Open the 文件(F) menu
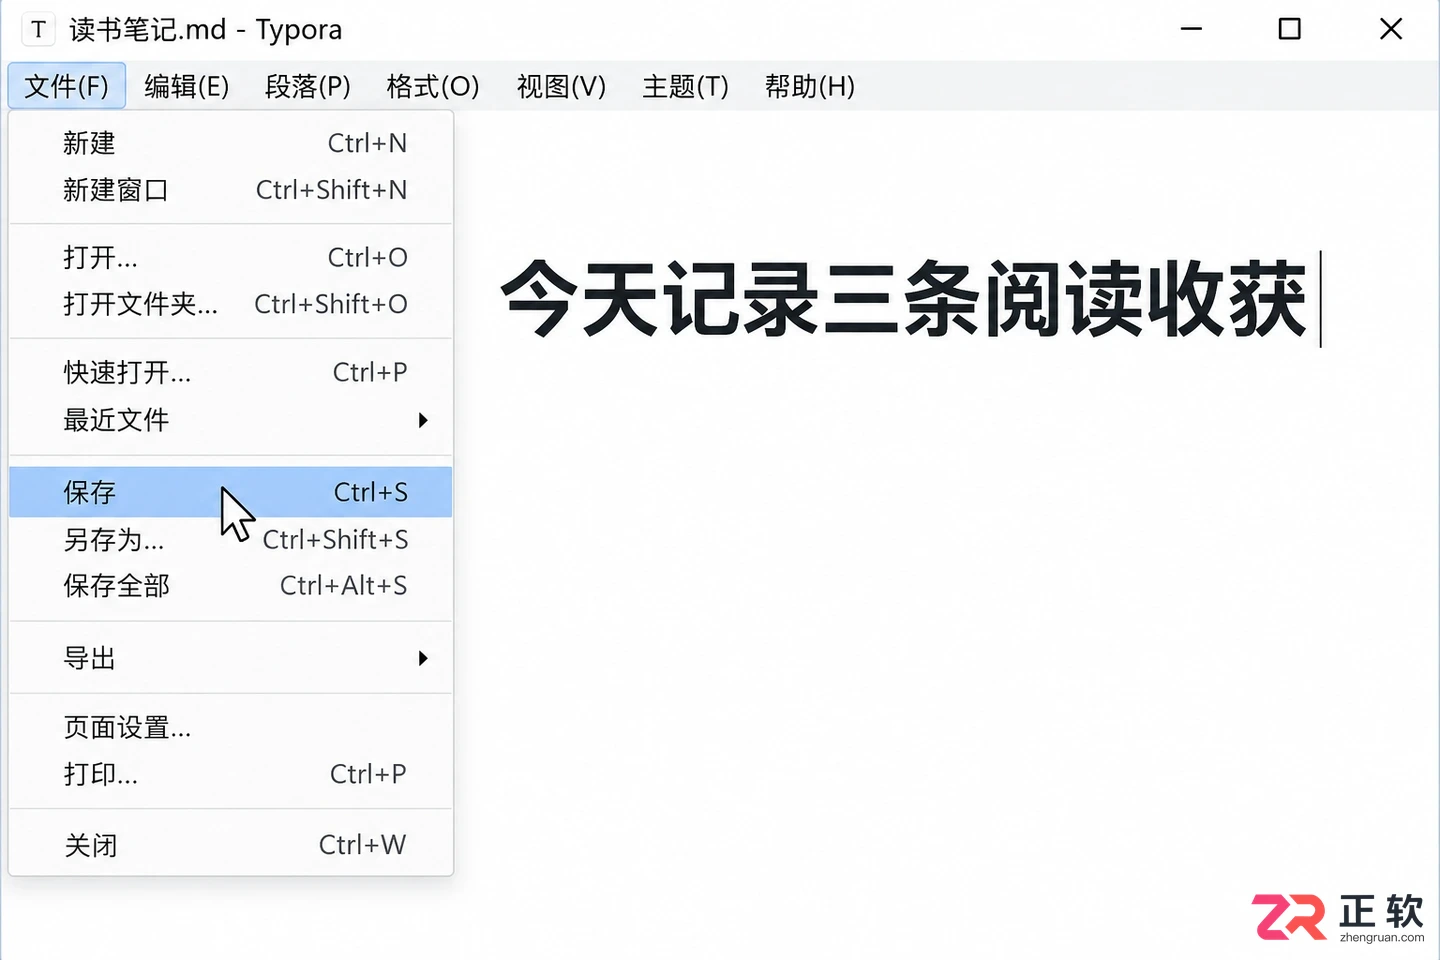Image resolution: width=1440 pixels, height=960 pixels. click(67, 86)
